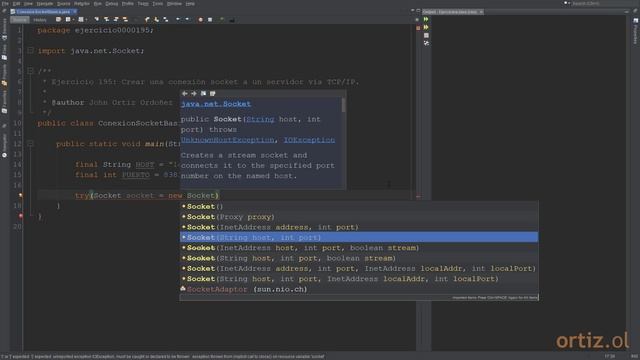Screen dimensions: 640x360
Task: Switch the editor to History view
Action: [x=40, y=20]
